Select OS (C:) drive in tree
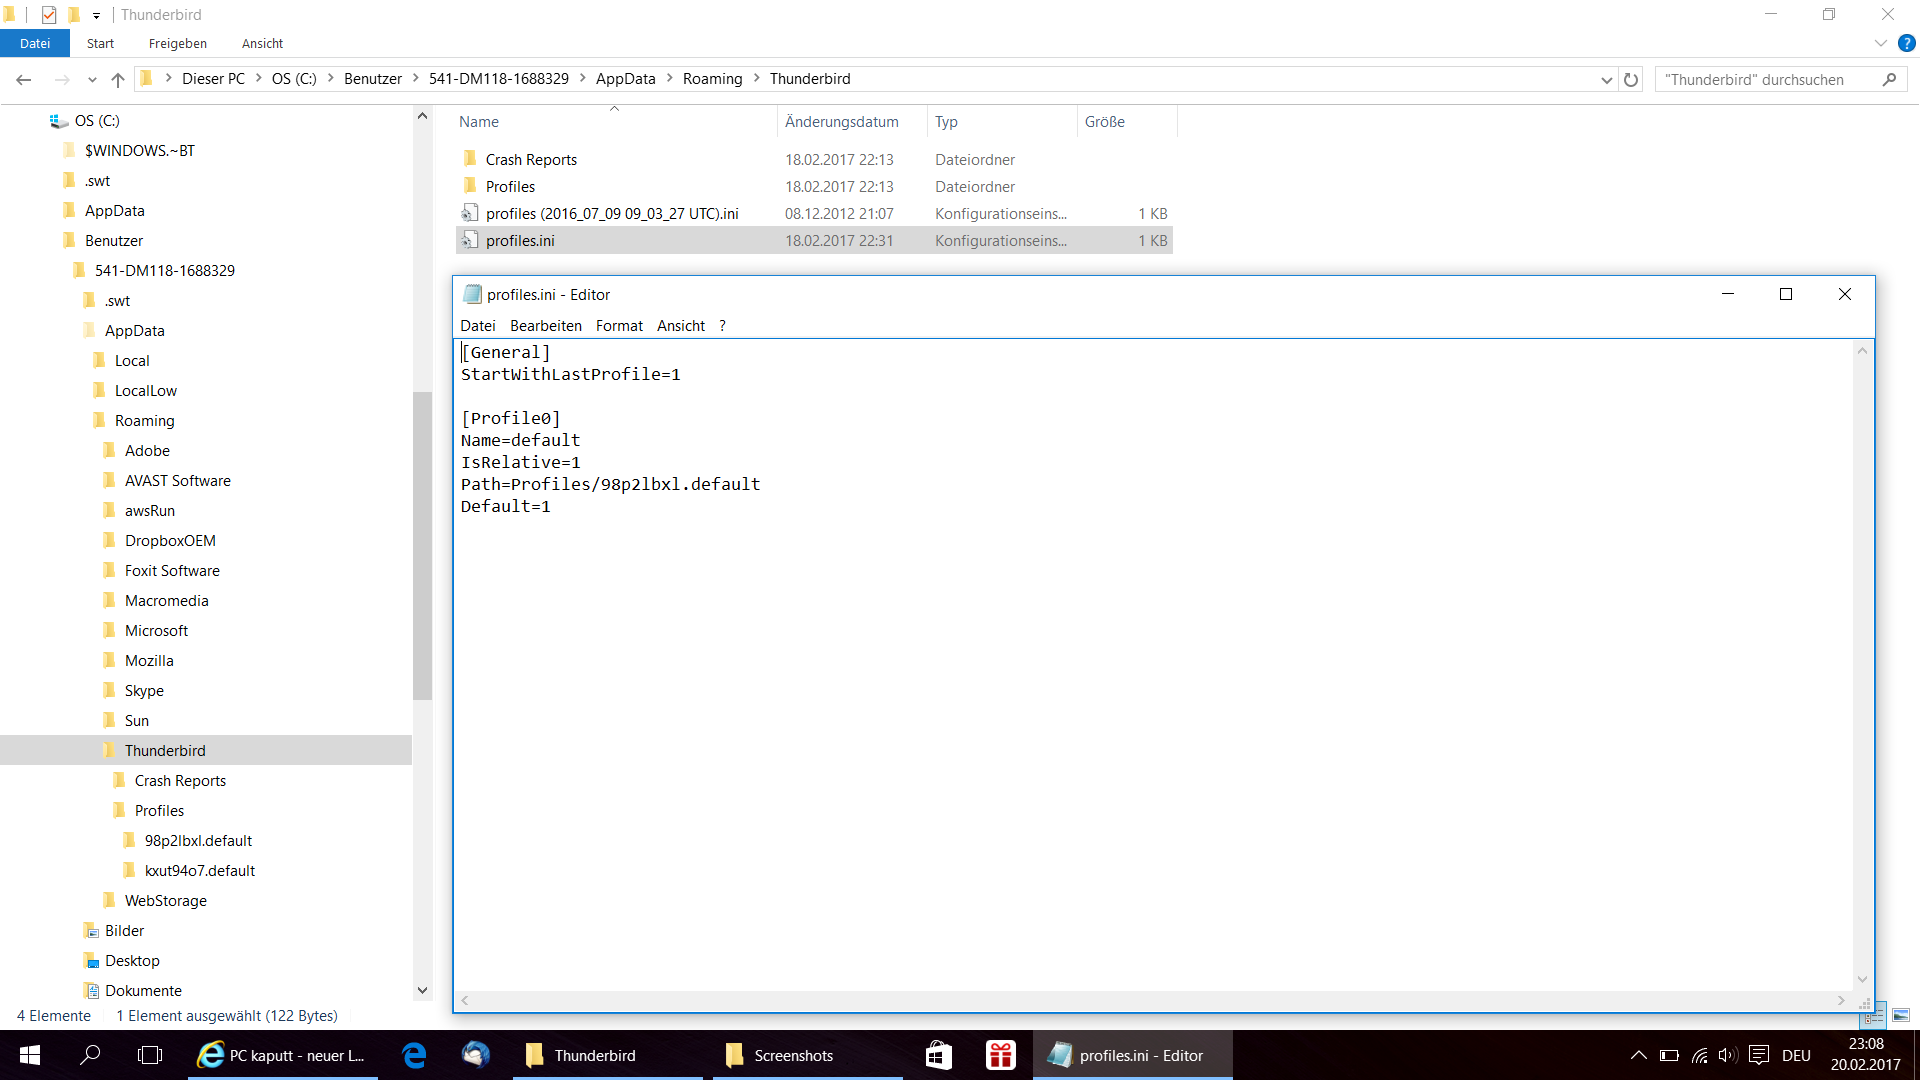This screenshot has height=1080, width=1920. click(96, 120)
